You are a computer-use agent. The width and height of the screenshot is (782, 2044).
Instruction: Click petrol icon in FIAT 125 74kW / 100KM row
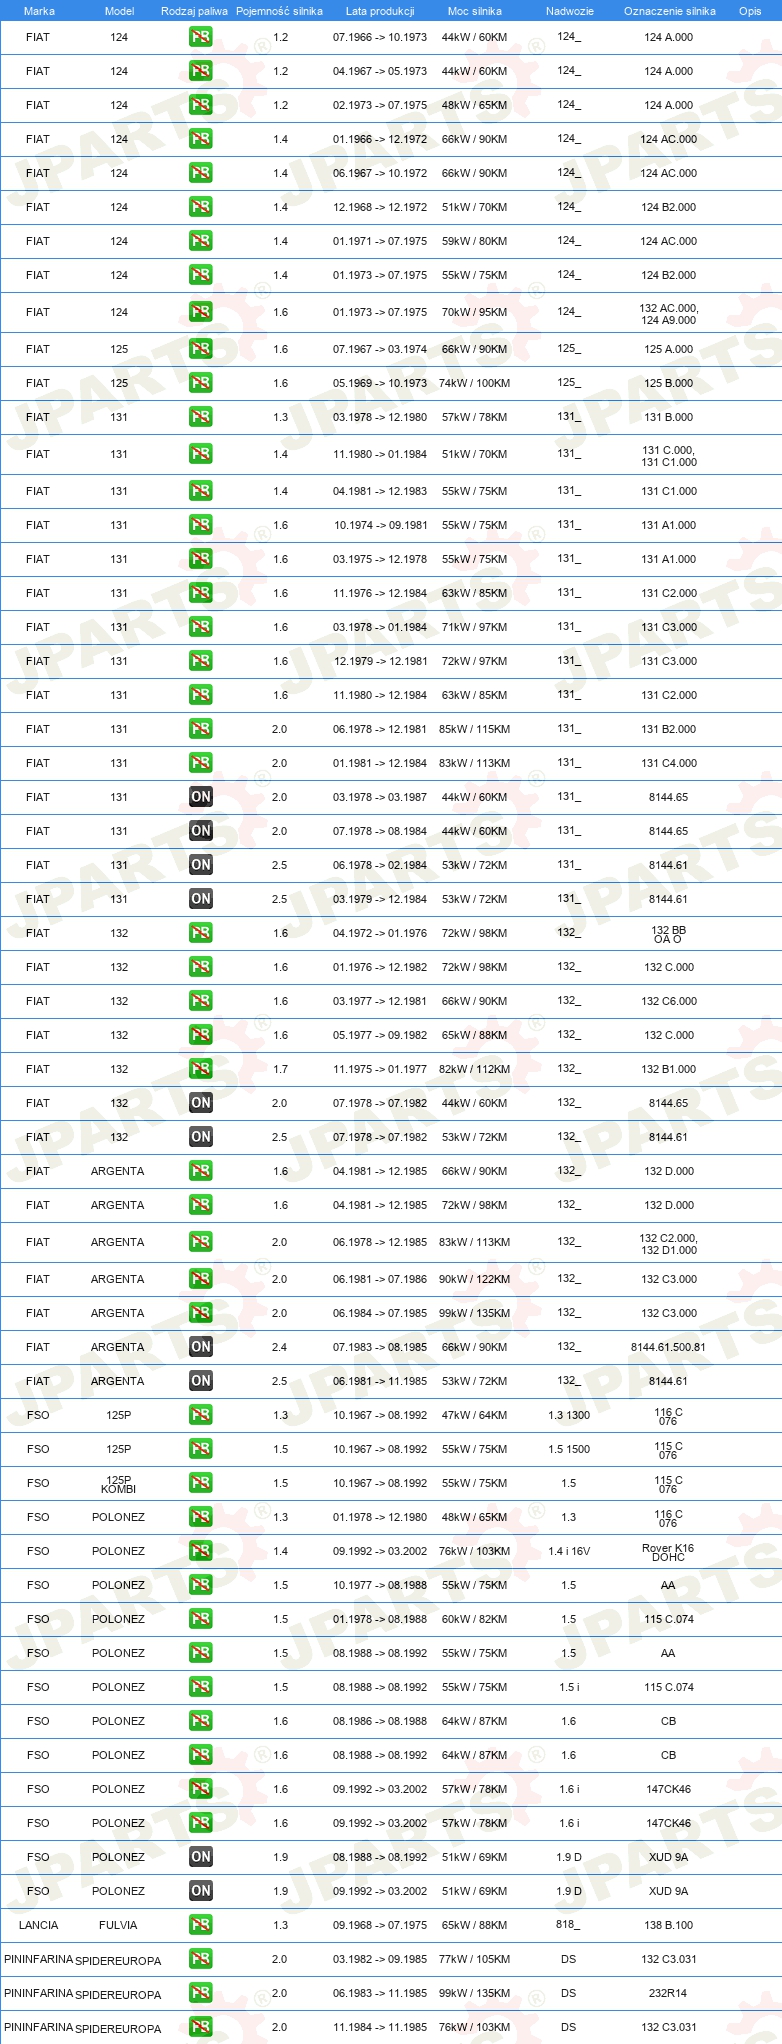[201, 383]
